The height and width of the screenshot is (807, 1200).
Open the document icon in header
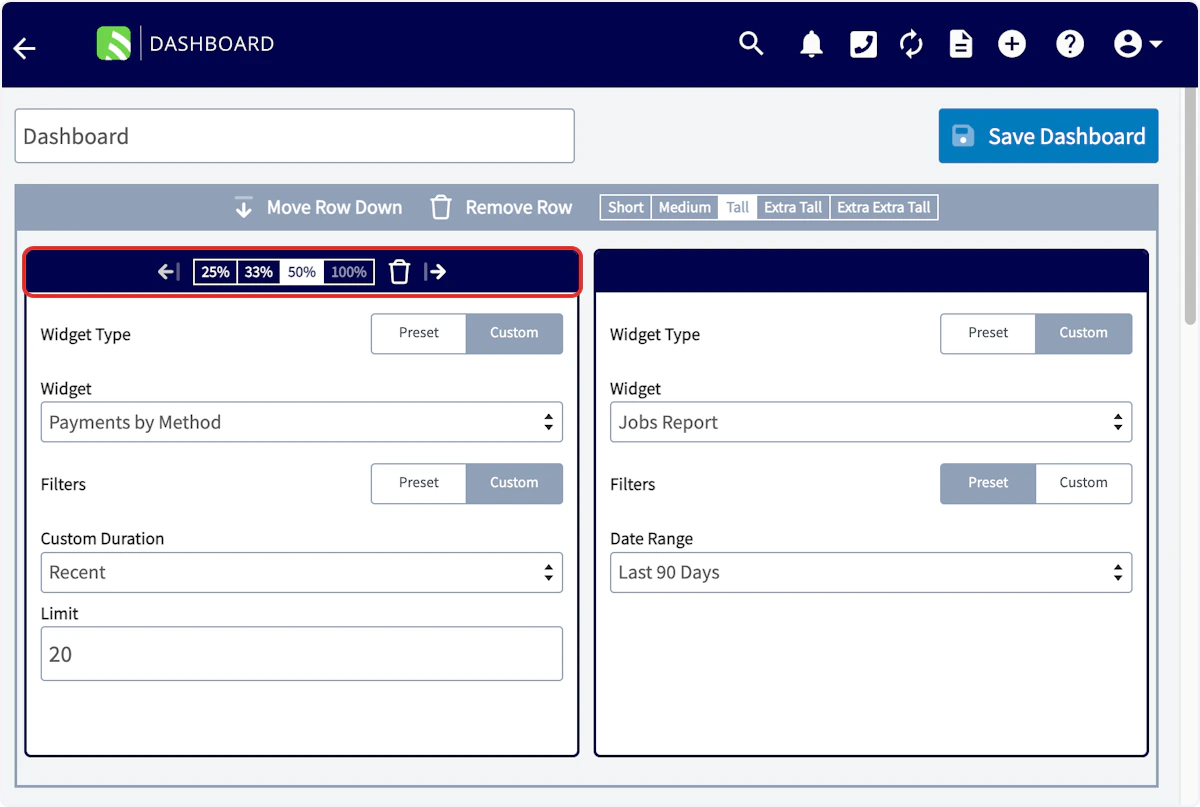960,44
